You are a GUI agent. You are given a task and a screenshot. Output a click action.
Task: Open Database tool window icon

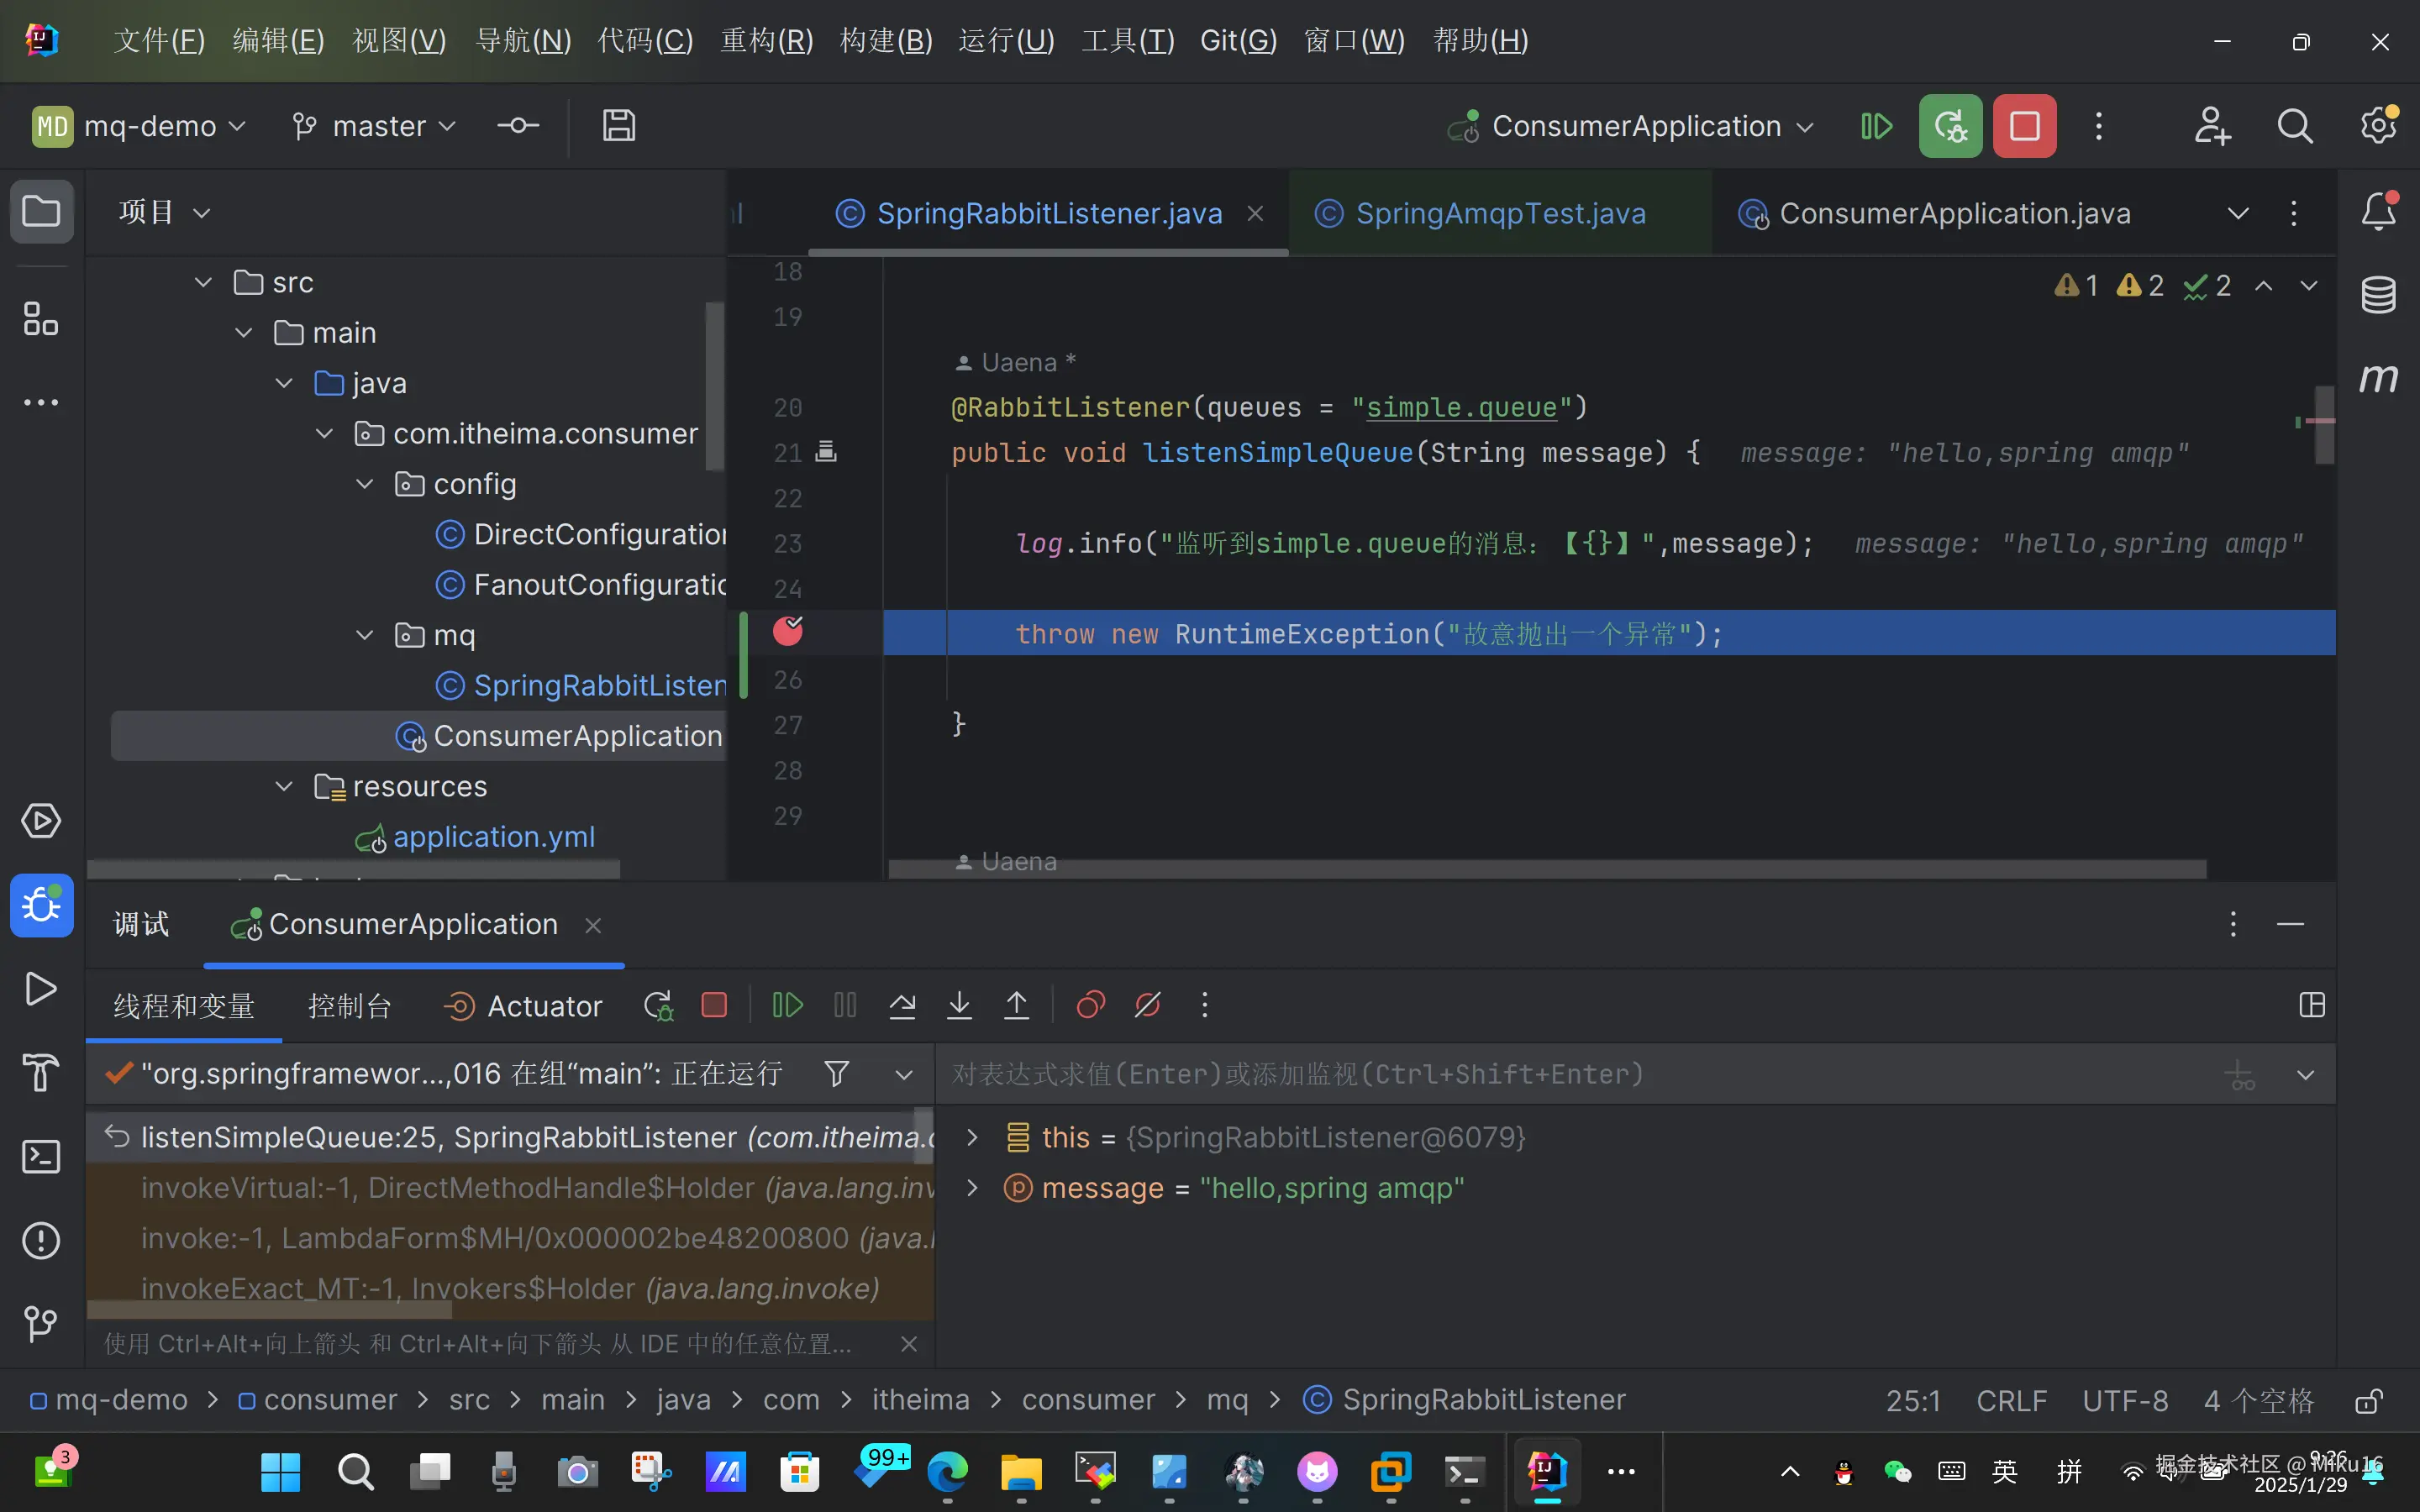[2378, 295]
